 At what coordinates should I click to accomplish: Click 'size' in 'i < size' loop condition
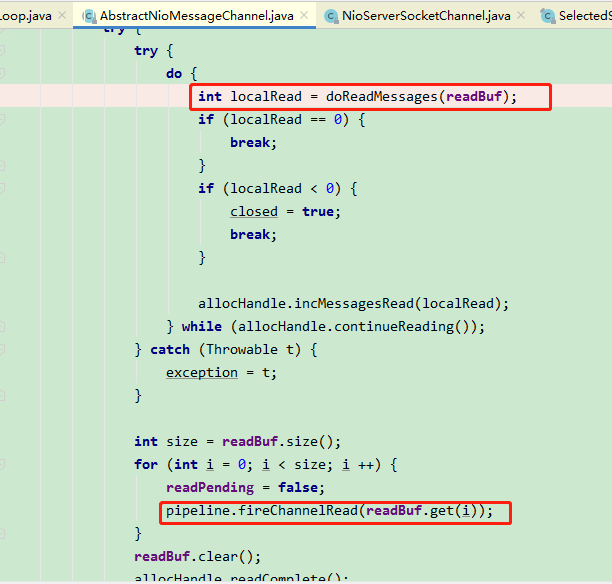pyautogui.click(x=310, y=465)
